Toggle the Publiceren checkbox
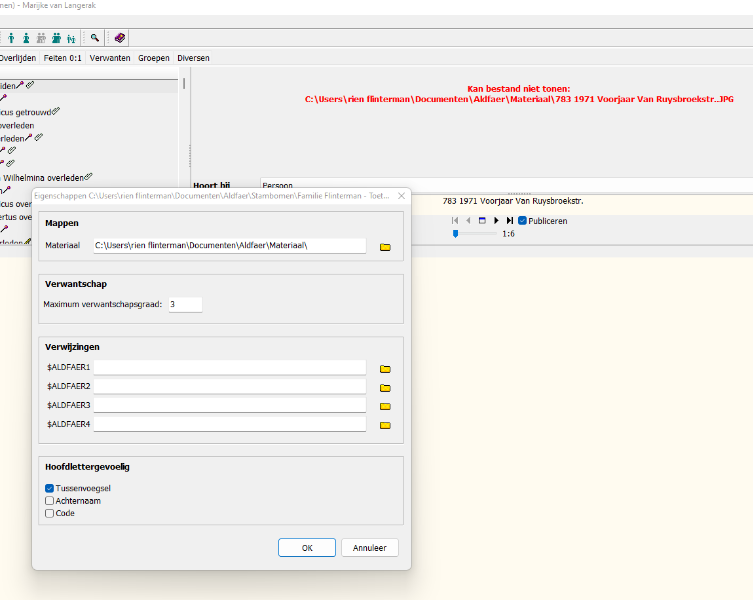The width and height of the screenshot is (753, 600). (523, 220)
